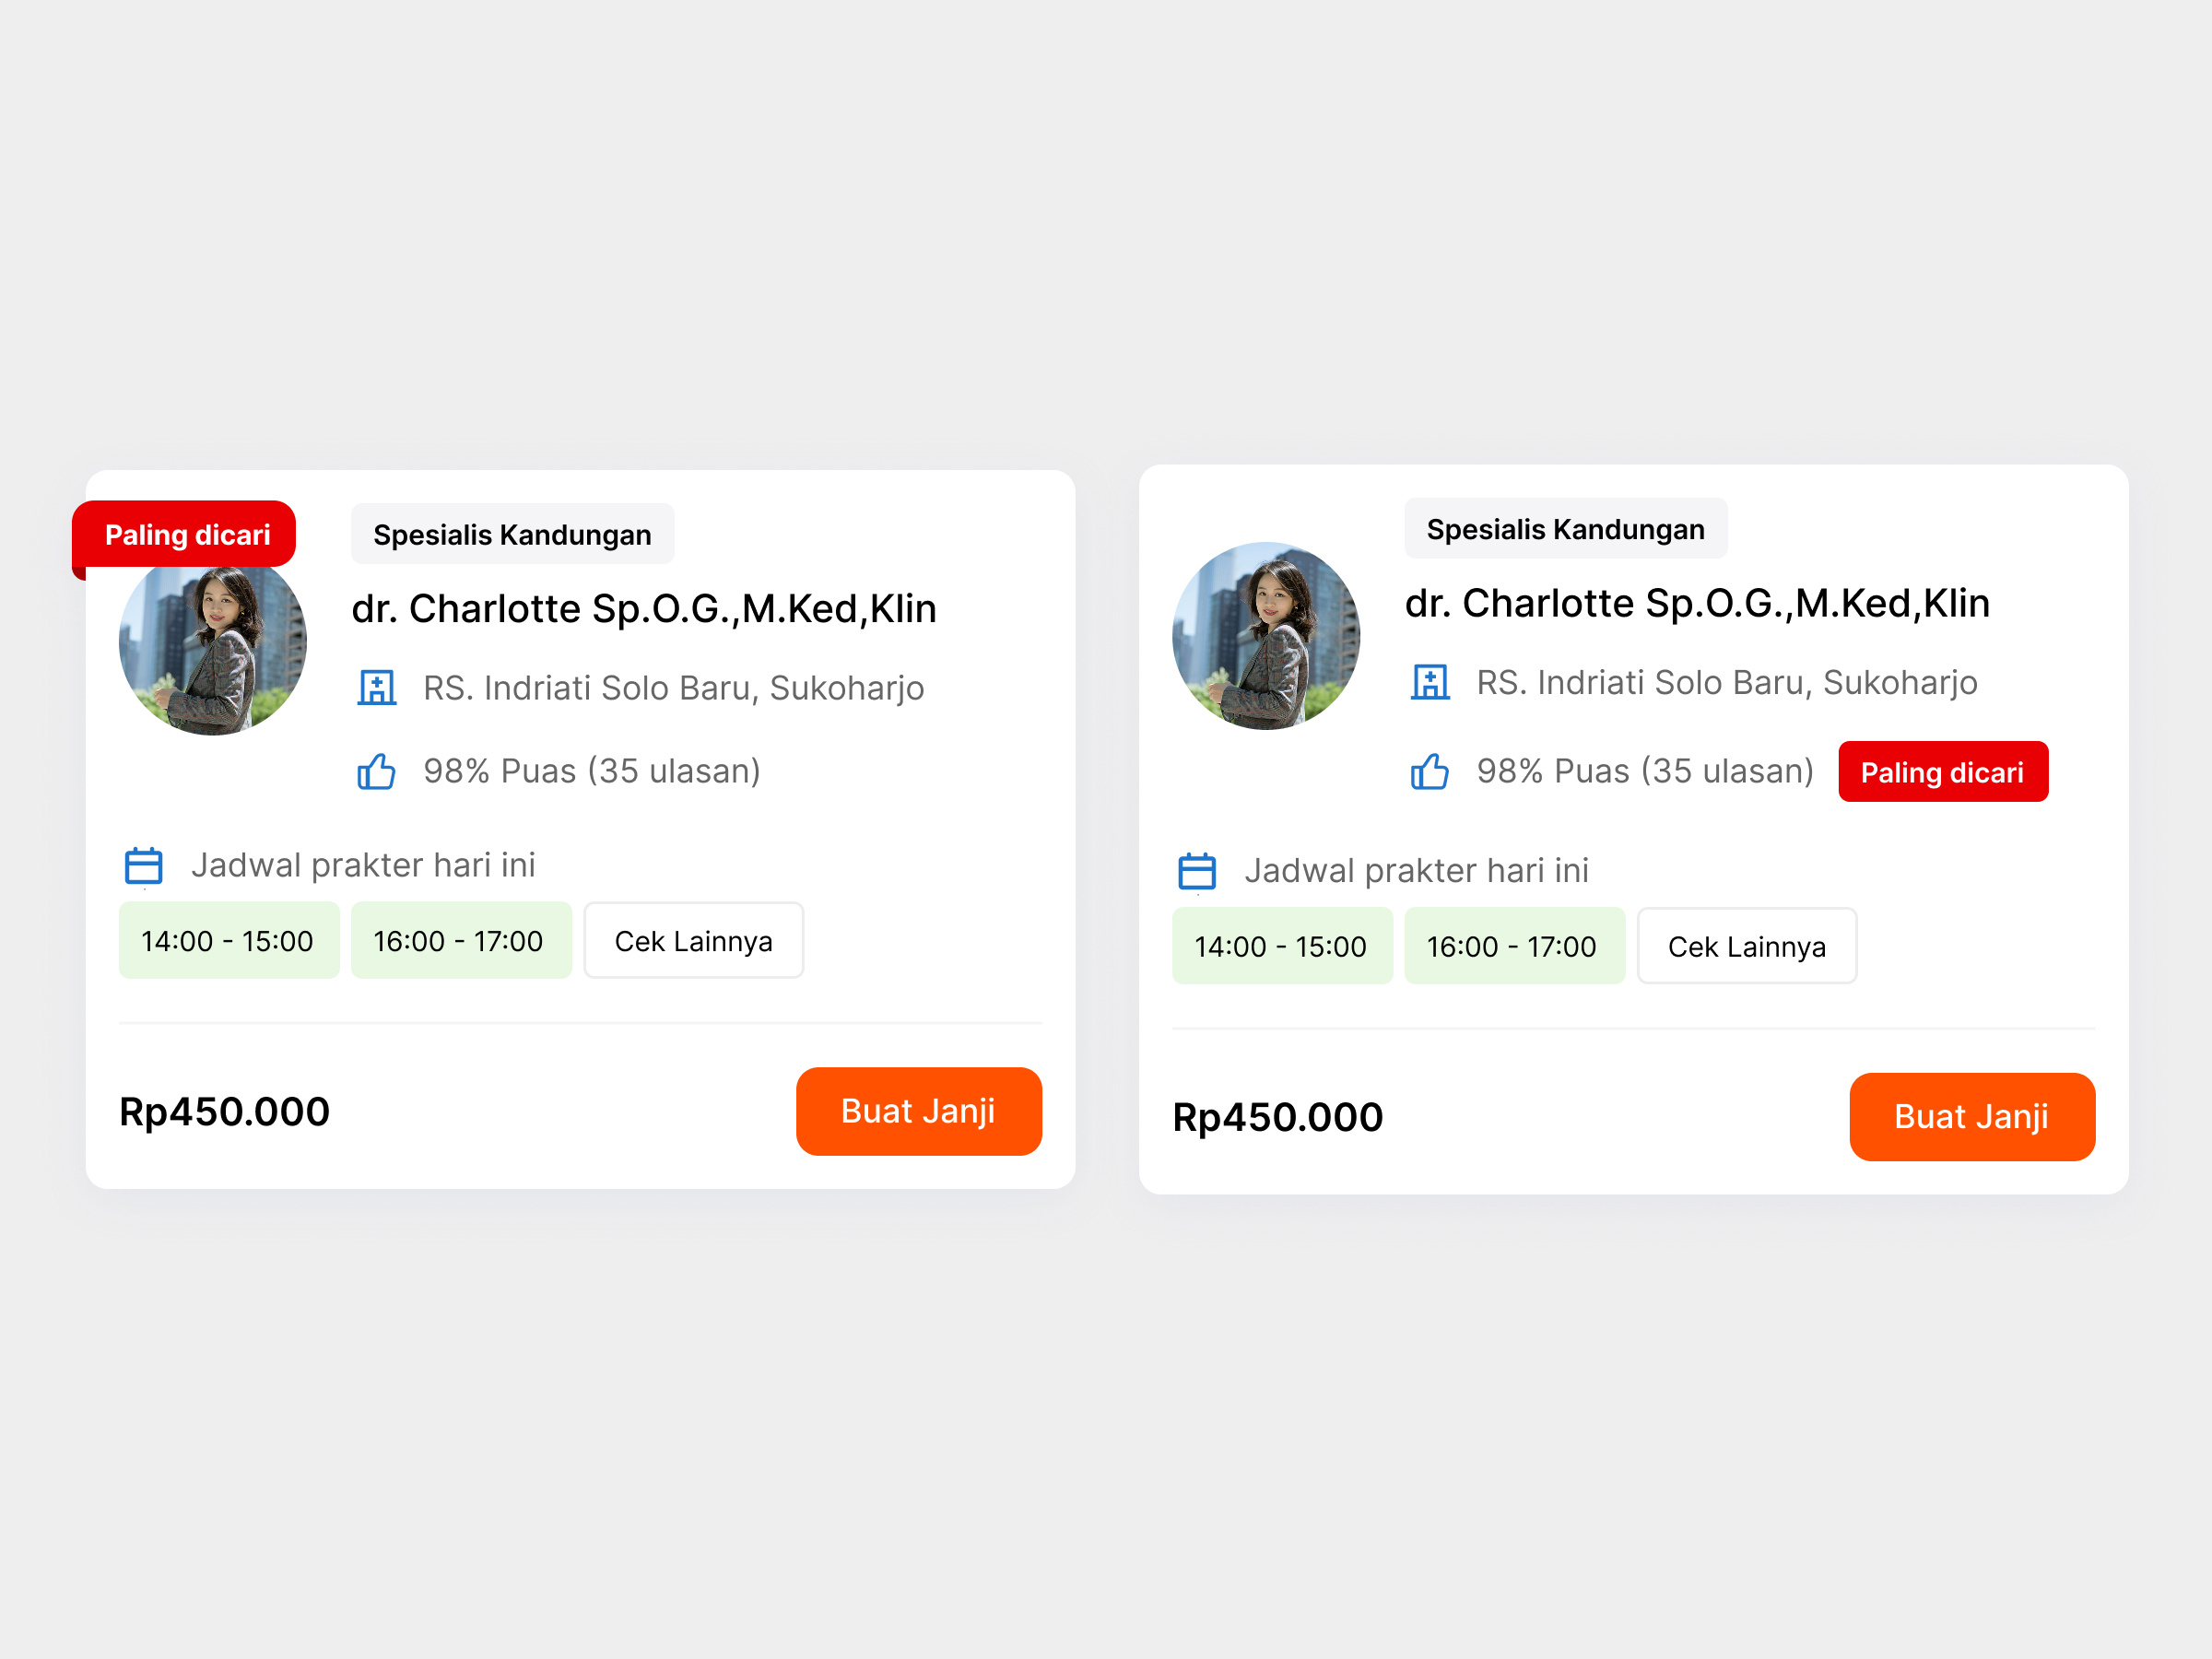Click Spesialis Kandungan tag in left card

(512, 535)
